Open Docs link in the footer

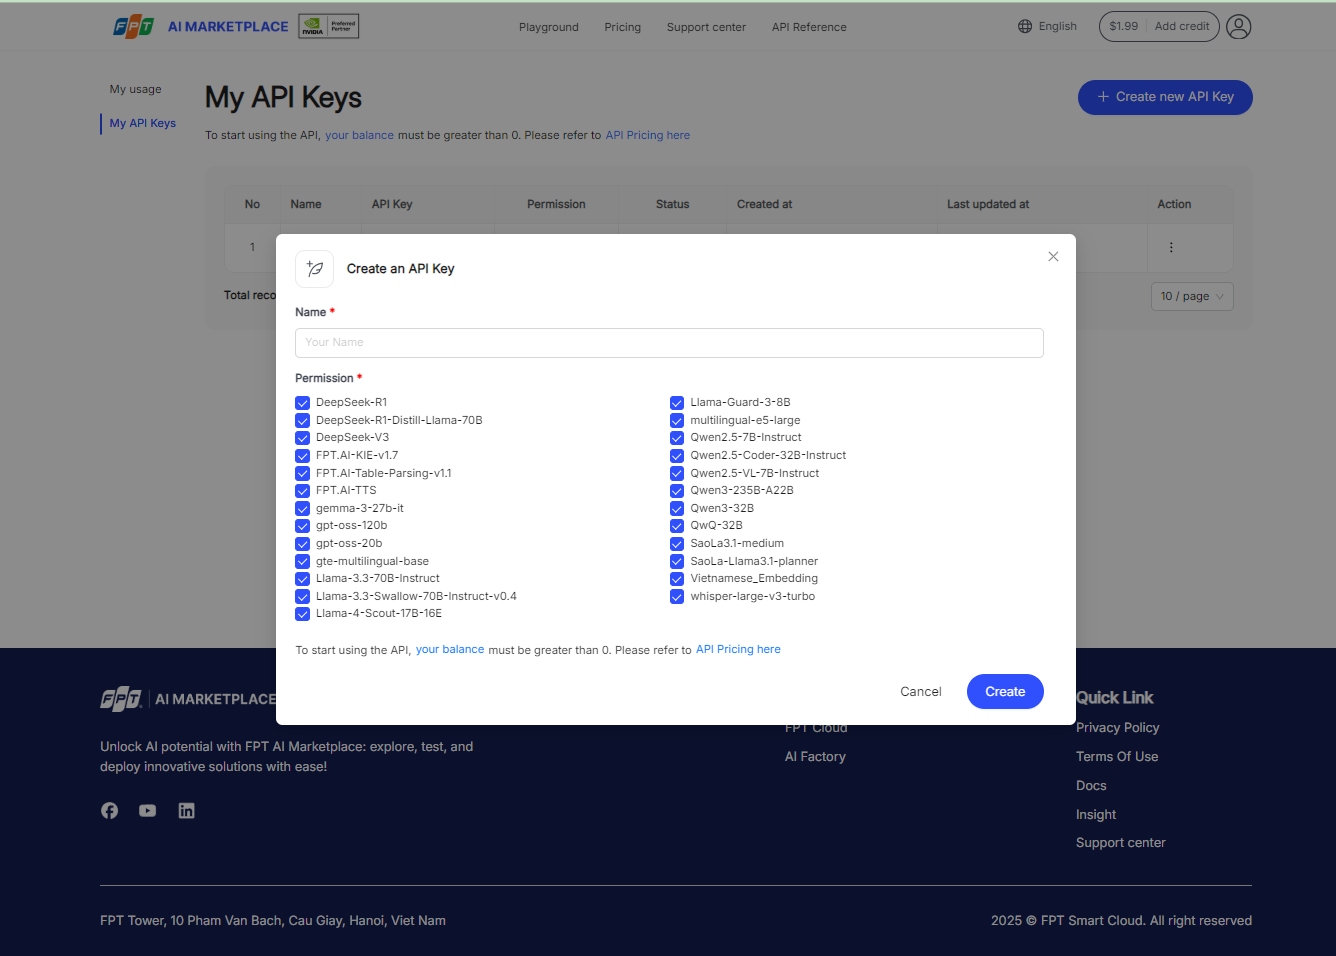tap(1091, 786)
